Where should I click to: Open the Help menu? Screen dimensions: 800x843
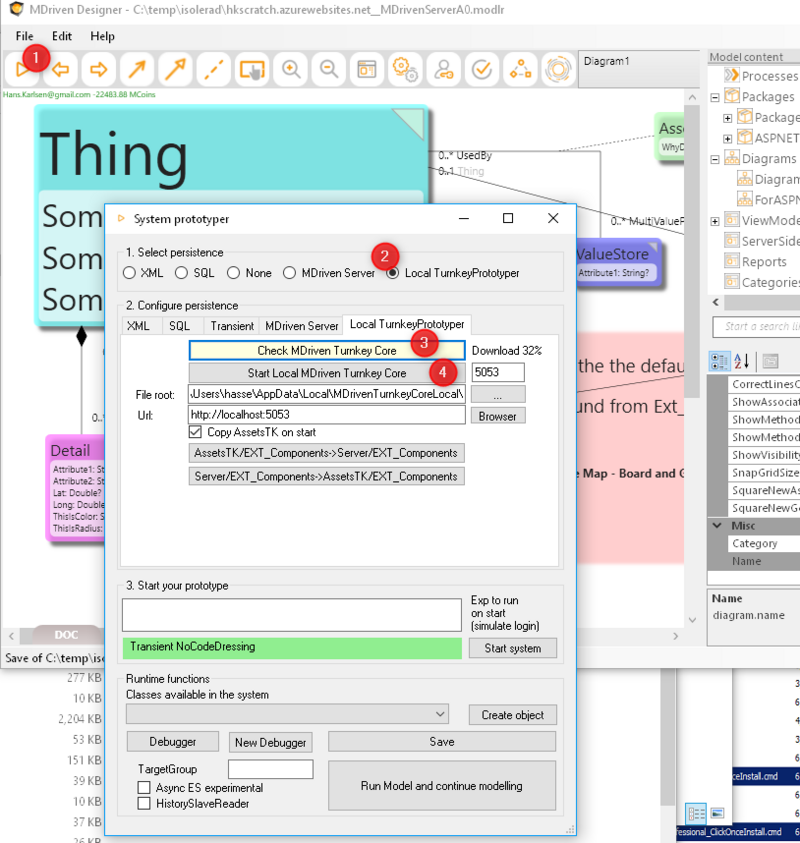(x=102, y=36)
